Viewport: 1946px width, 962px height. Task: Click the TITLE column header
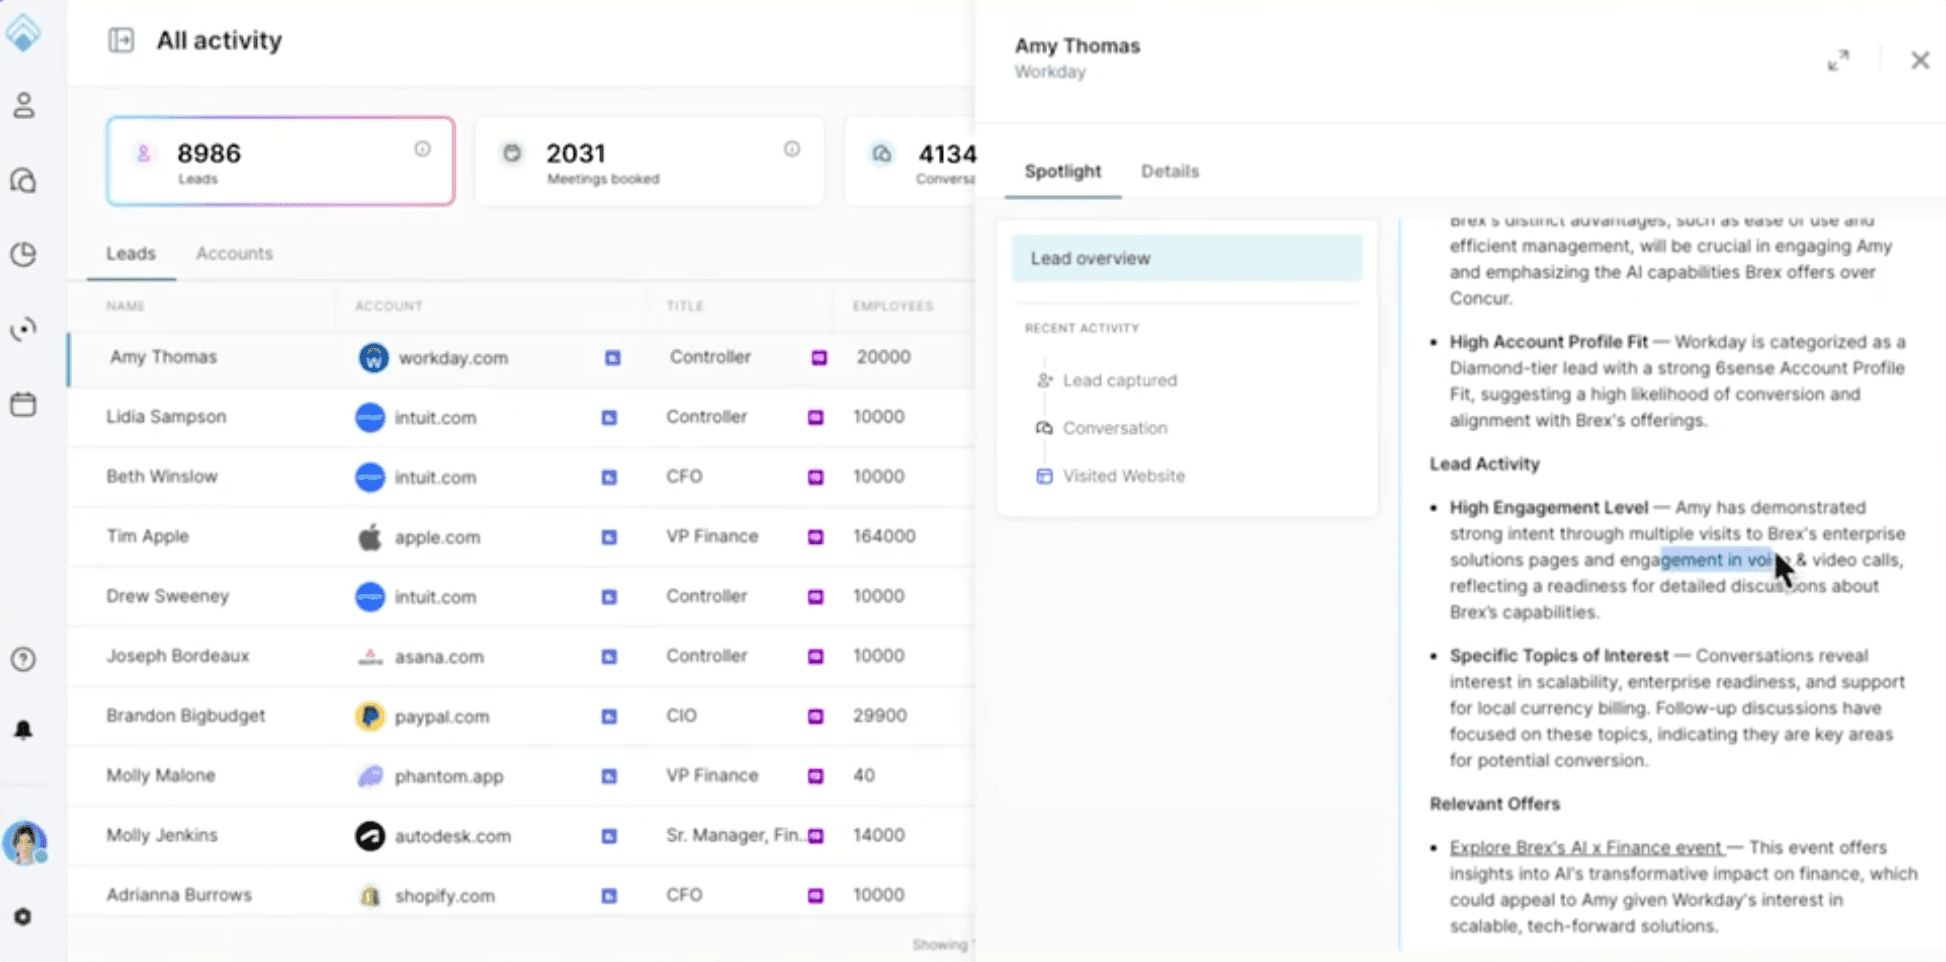point(685,306)
